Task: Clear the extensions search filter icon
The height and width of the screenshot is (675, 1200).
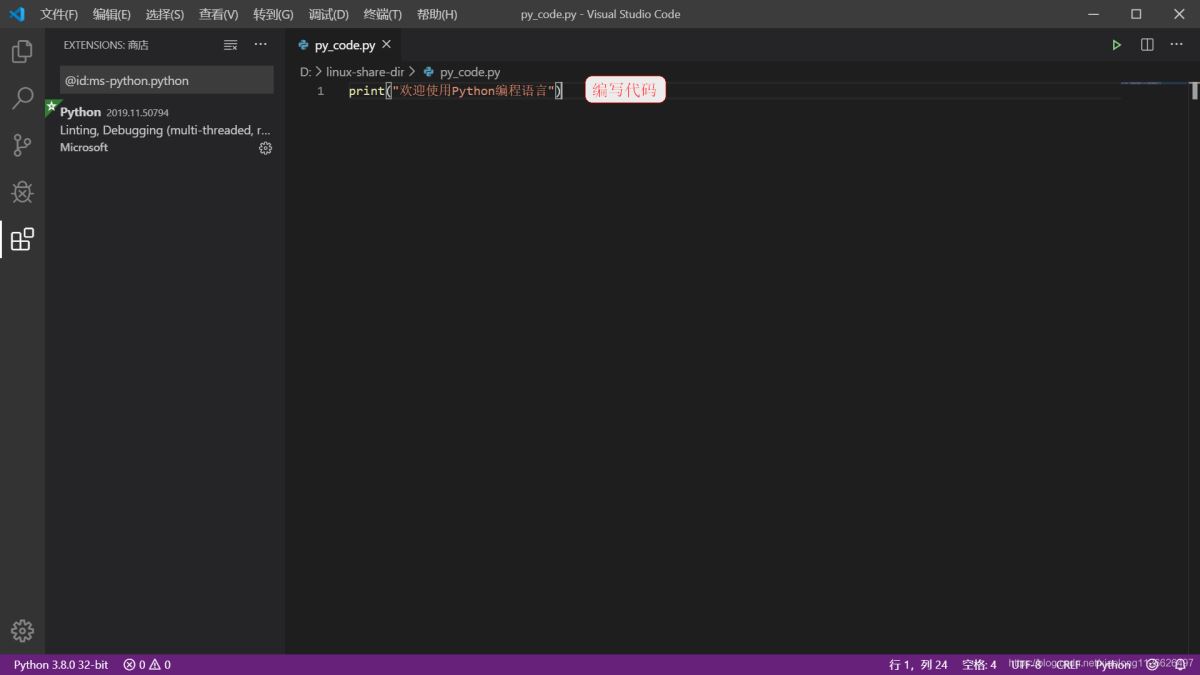Action: tap(230, 44)
